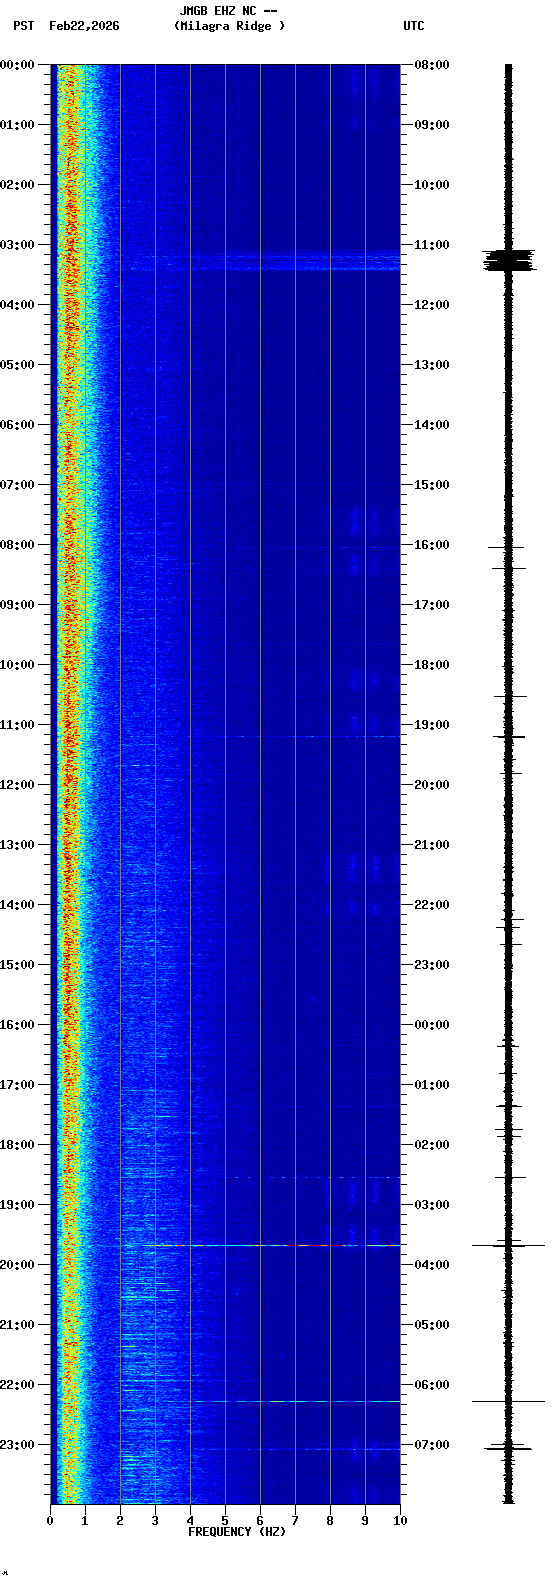Click the "UTC" timezone header label
The height and width of the screenshot is (1584, 552).
(x=414, y=26)
